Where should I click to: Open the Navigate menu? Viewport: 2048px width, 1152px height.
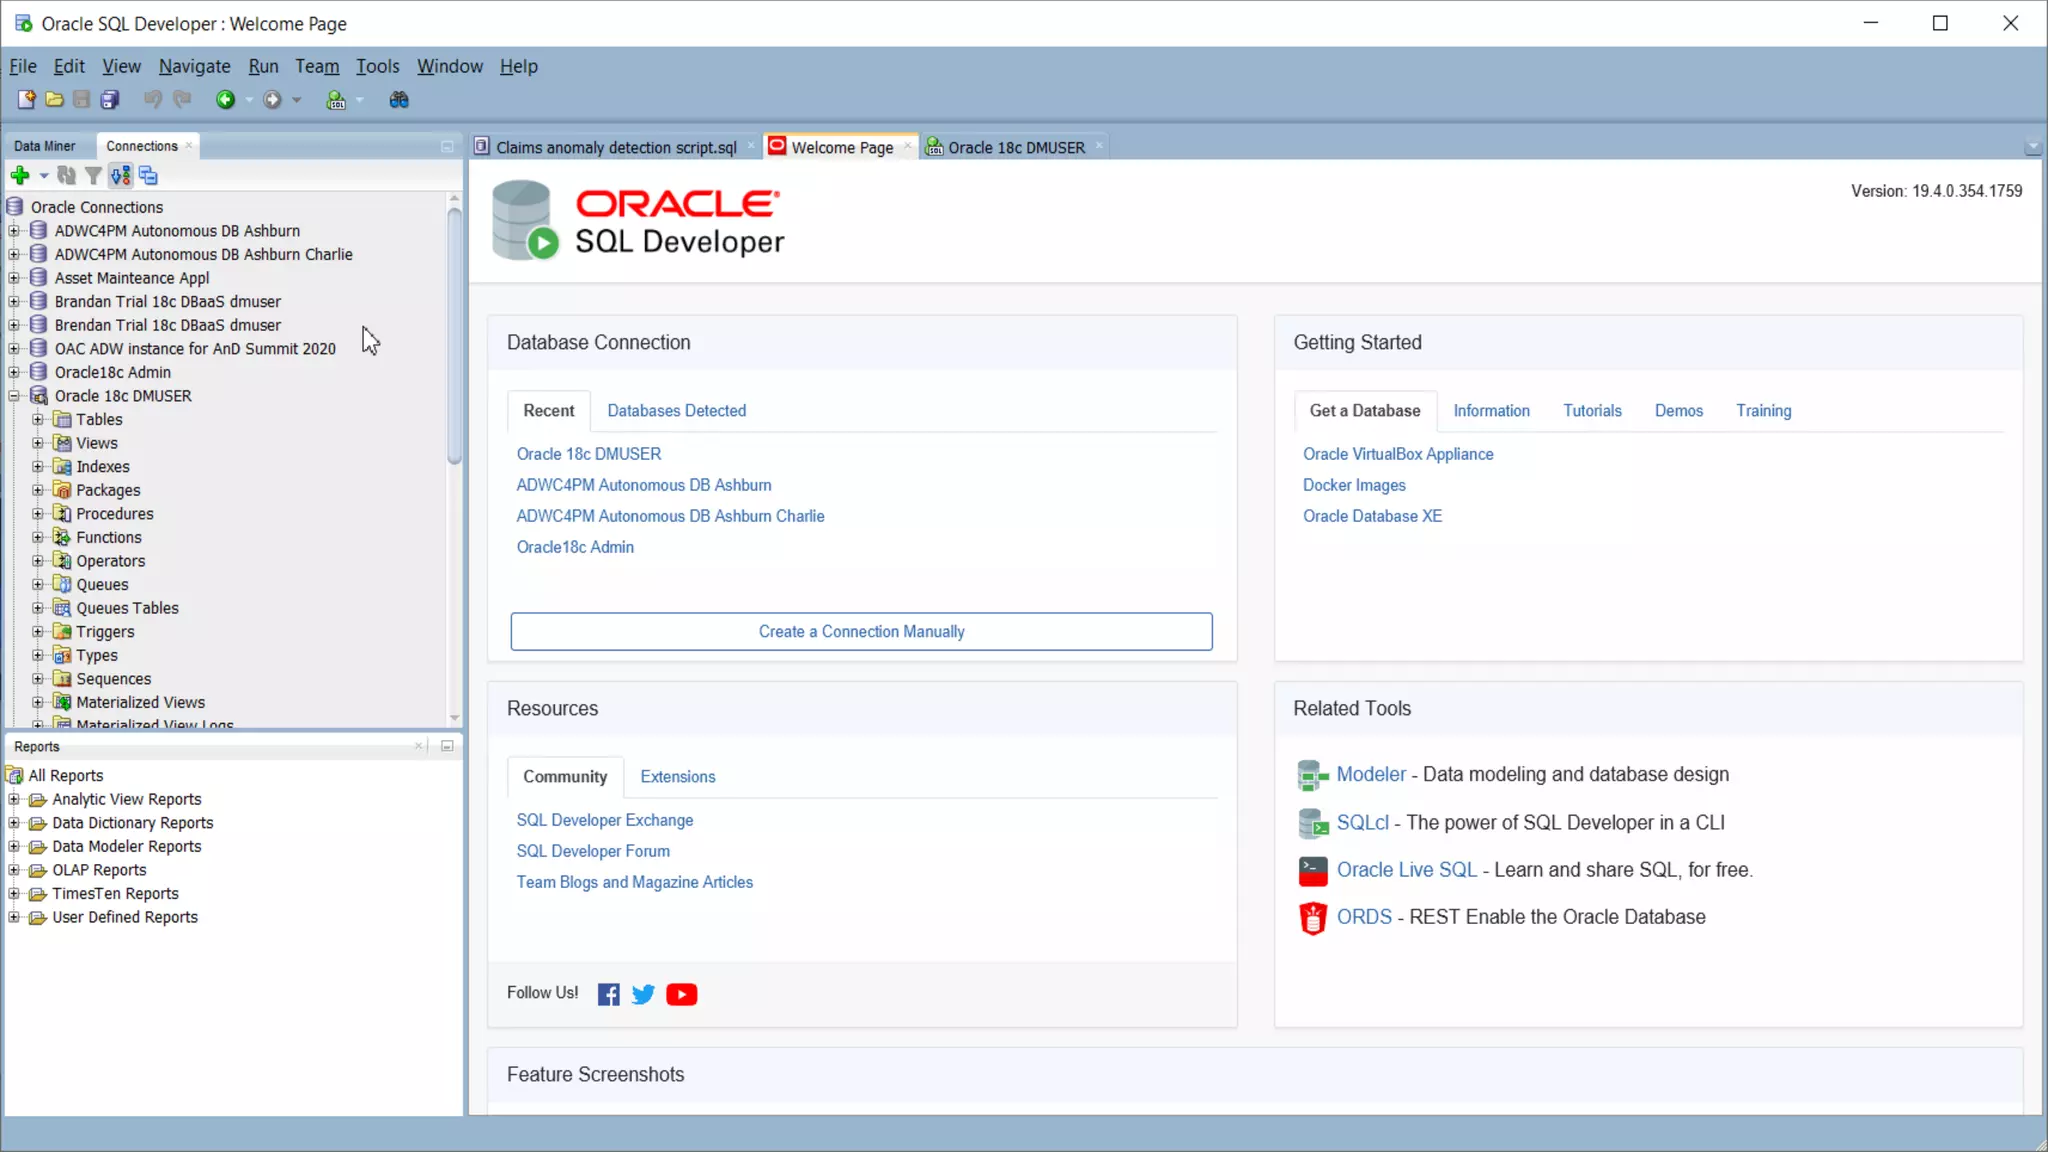coord(194,66)
